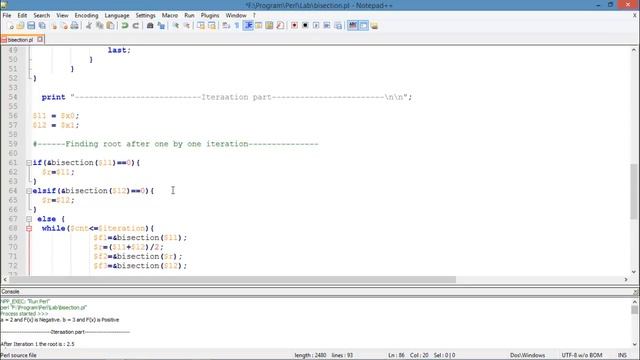Viewport: 640px width, 360px height.
Task: Close the current document with the Close toolbar icon
Action: click(x=53, y=26)
